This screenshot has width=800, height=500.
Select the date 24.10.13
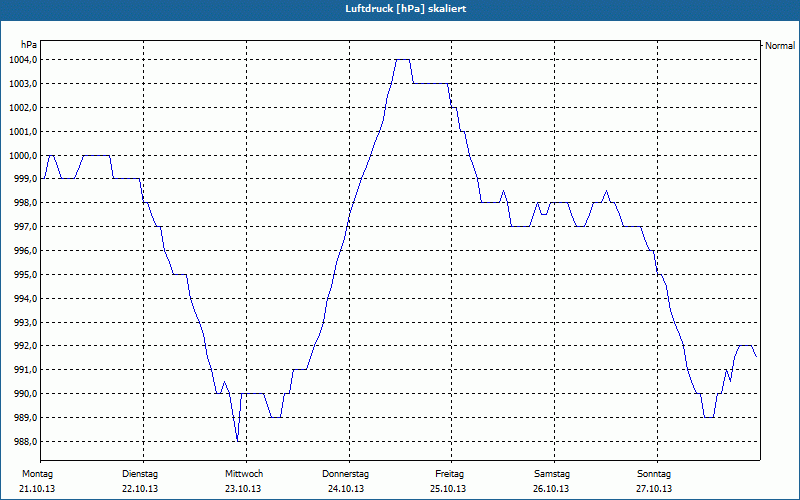346,489
